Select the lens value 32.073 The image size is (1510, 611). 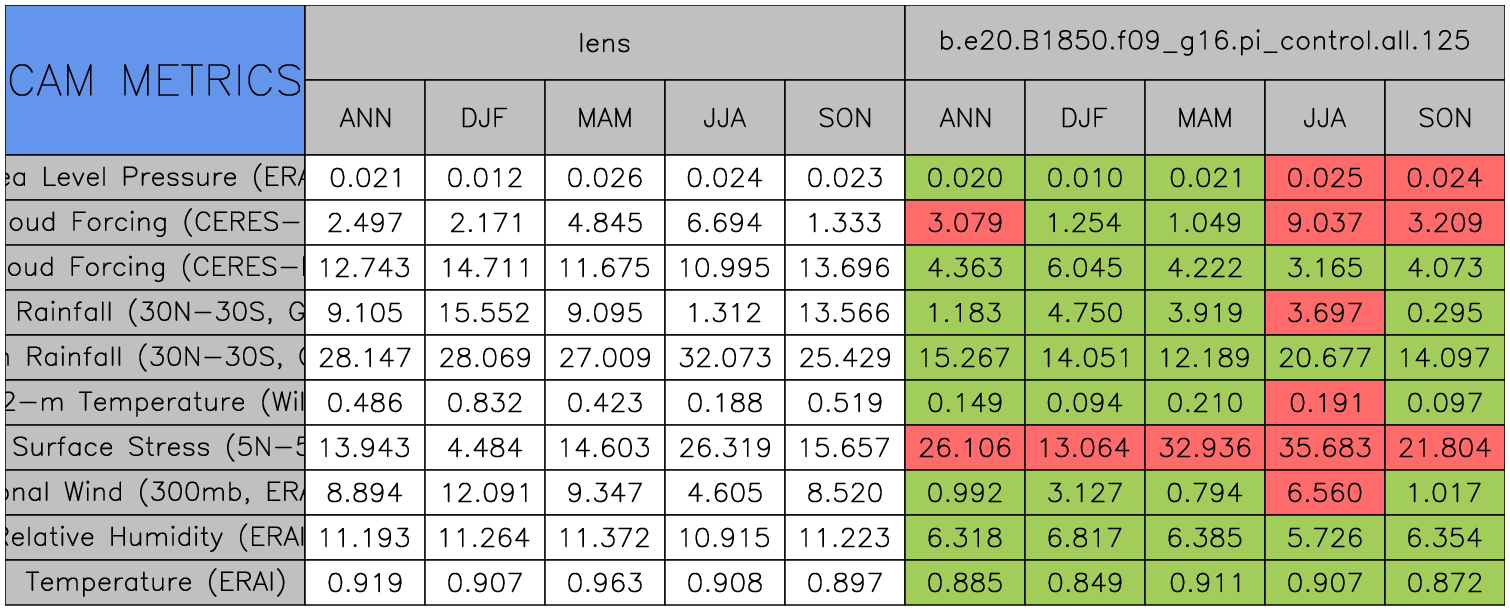(x=724, y=358)
